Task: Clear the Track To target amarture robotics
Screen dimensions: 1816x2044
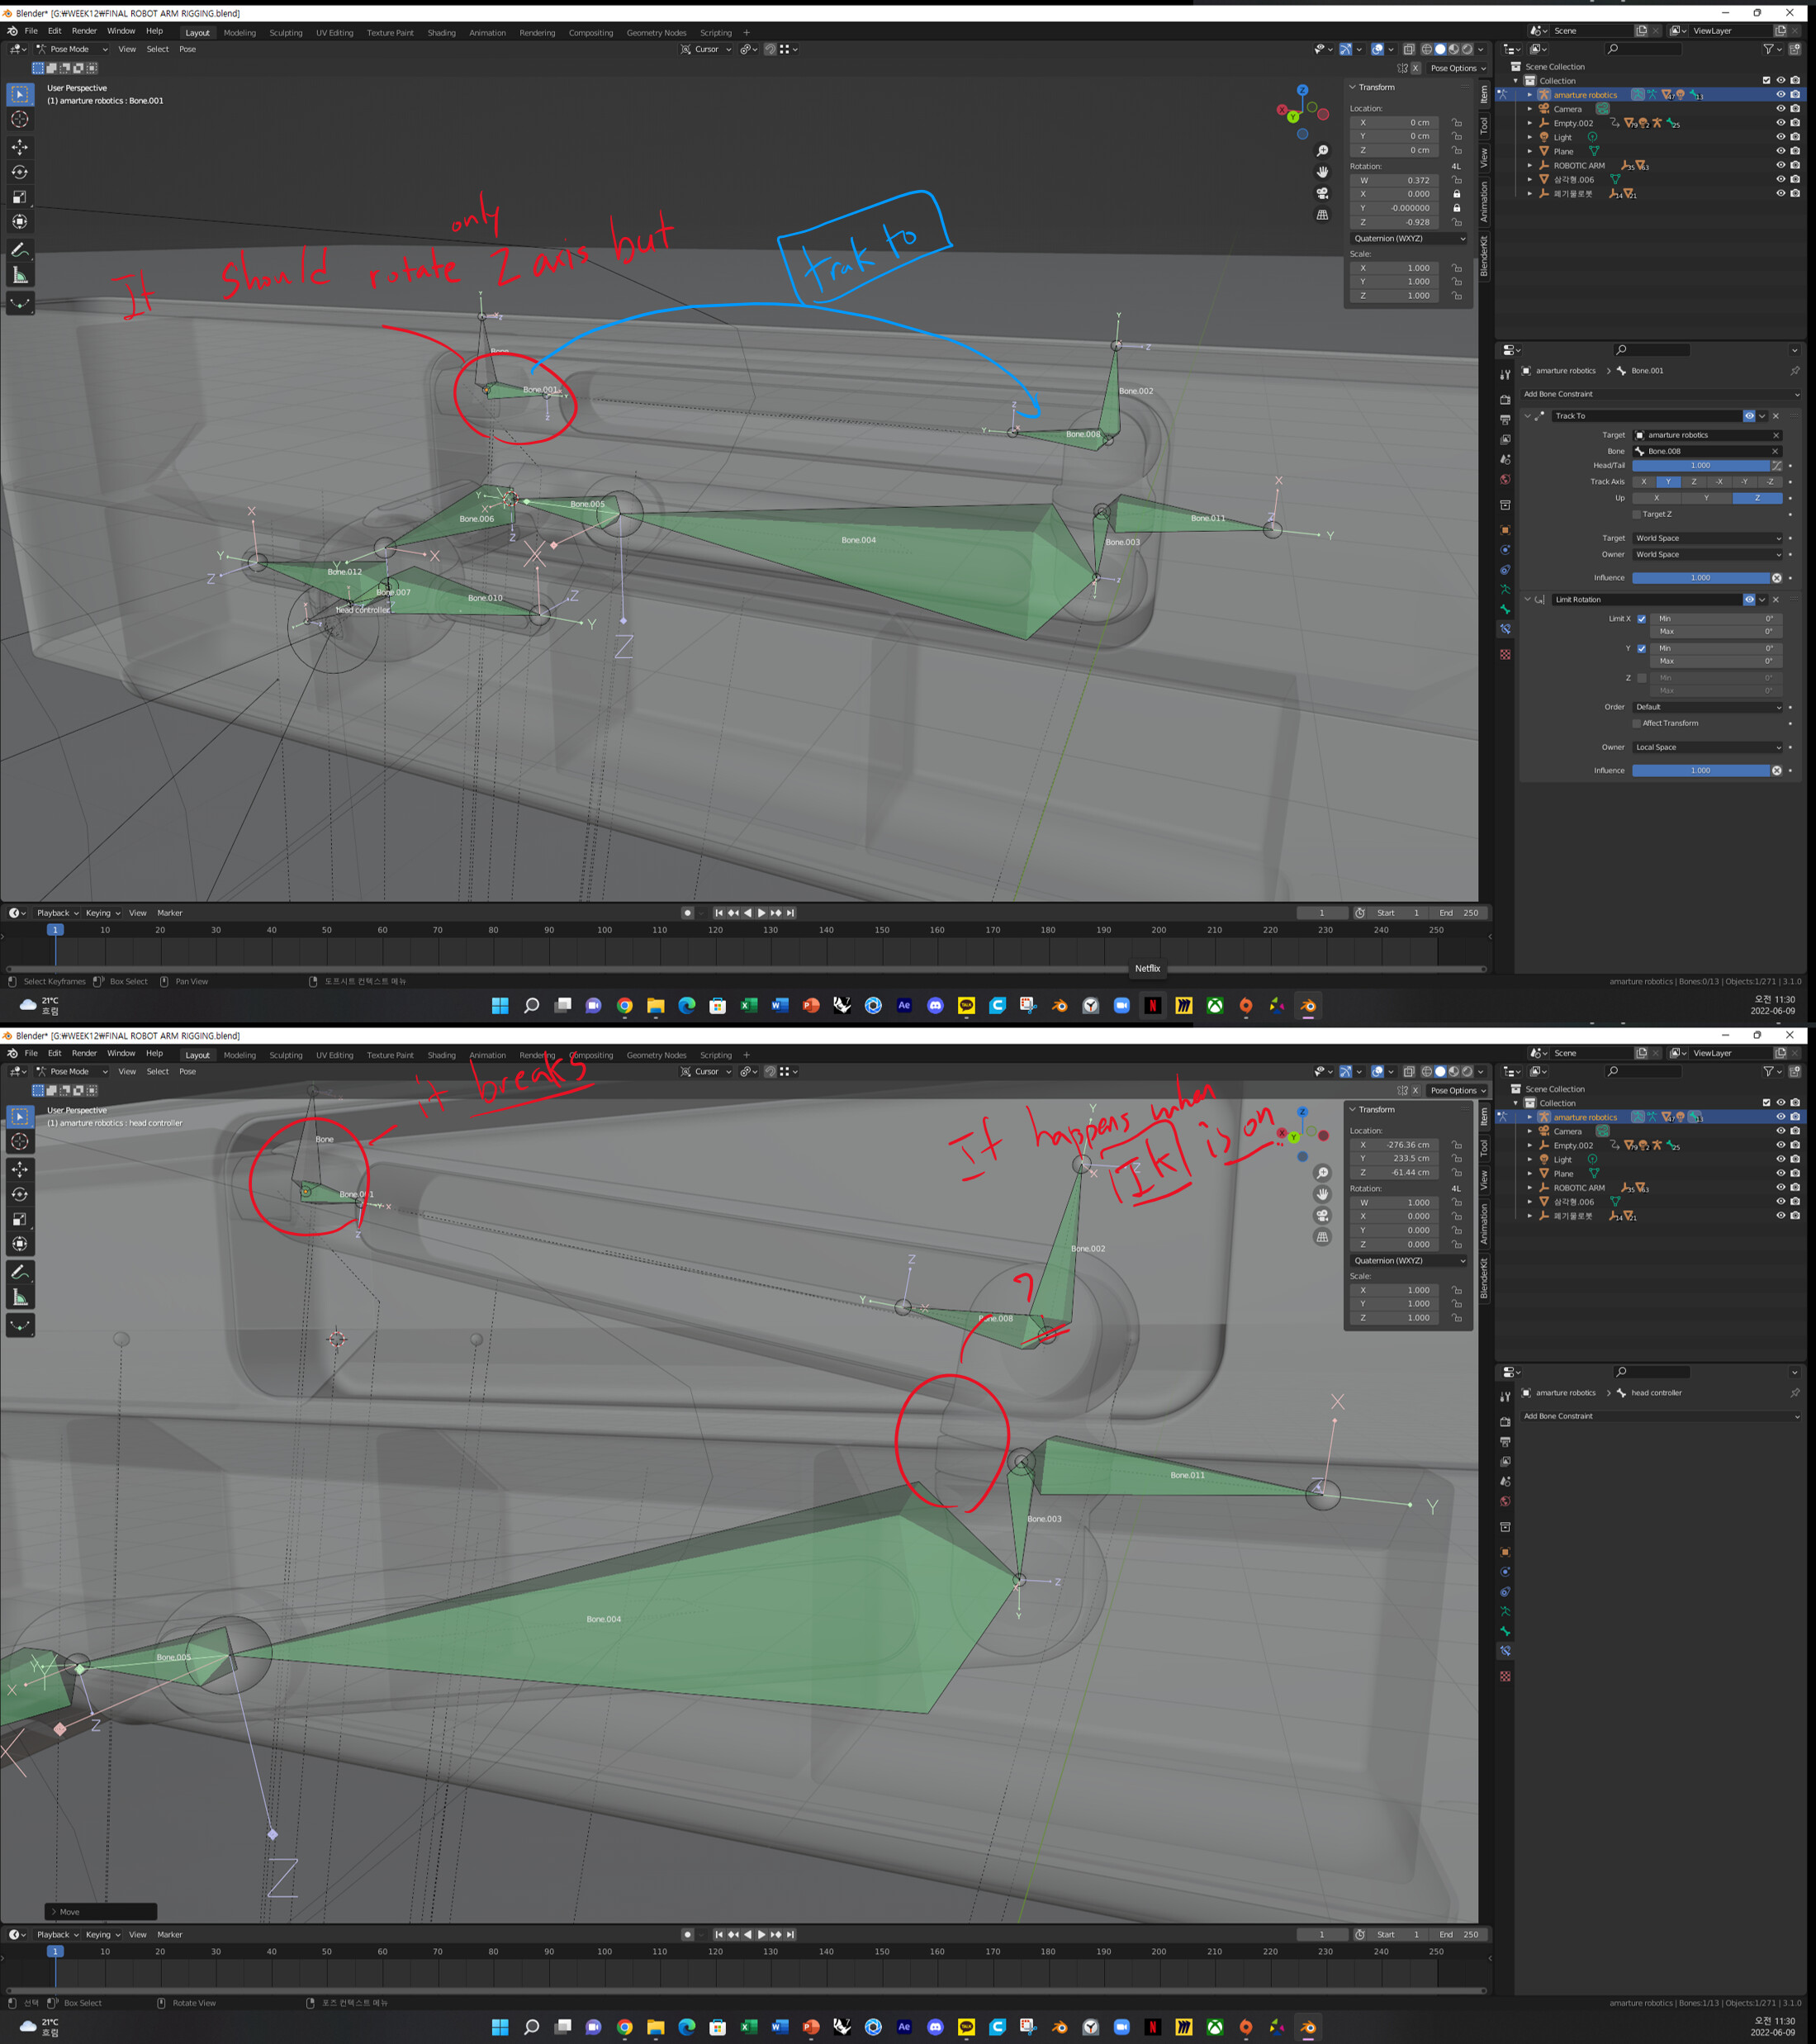Action: [1775, 435]
